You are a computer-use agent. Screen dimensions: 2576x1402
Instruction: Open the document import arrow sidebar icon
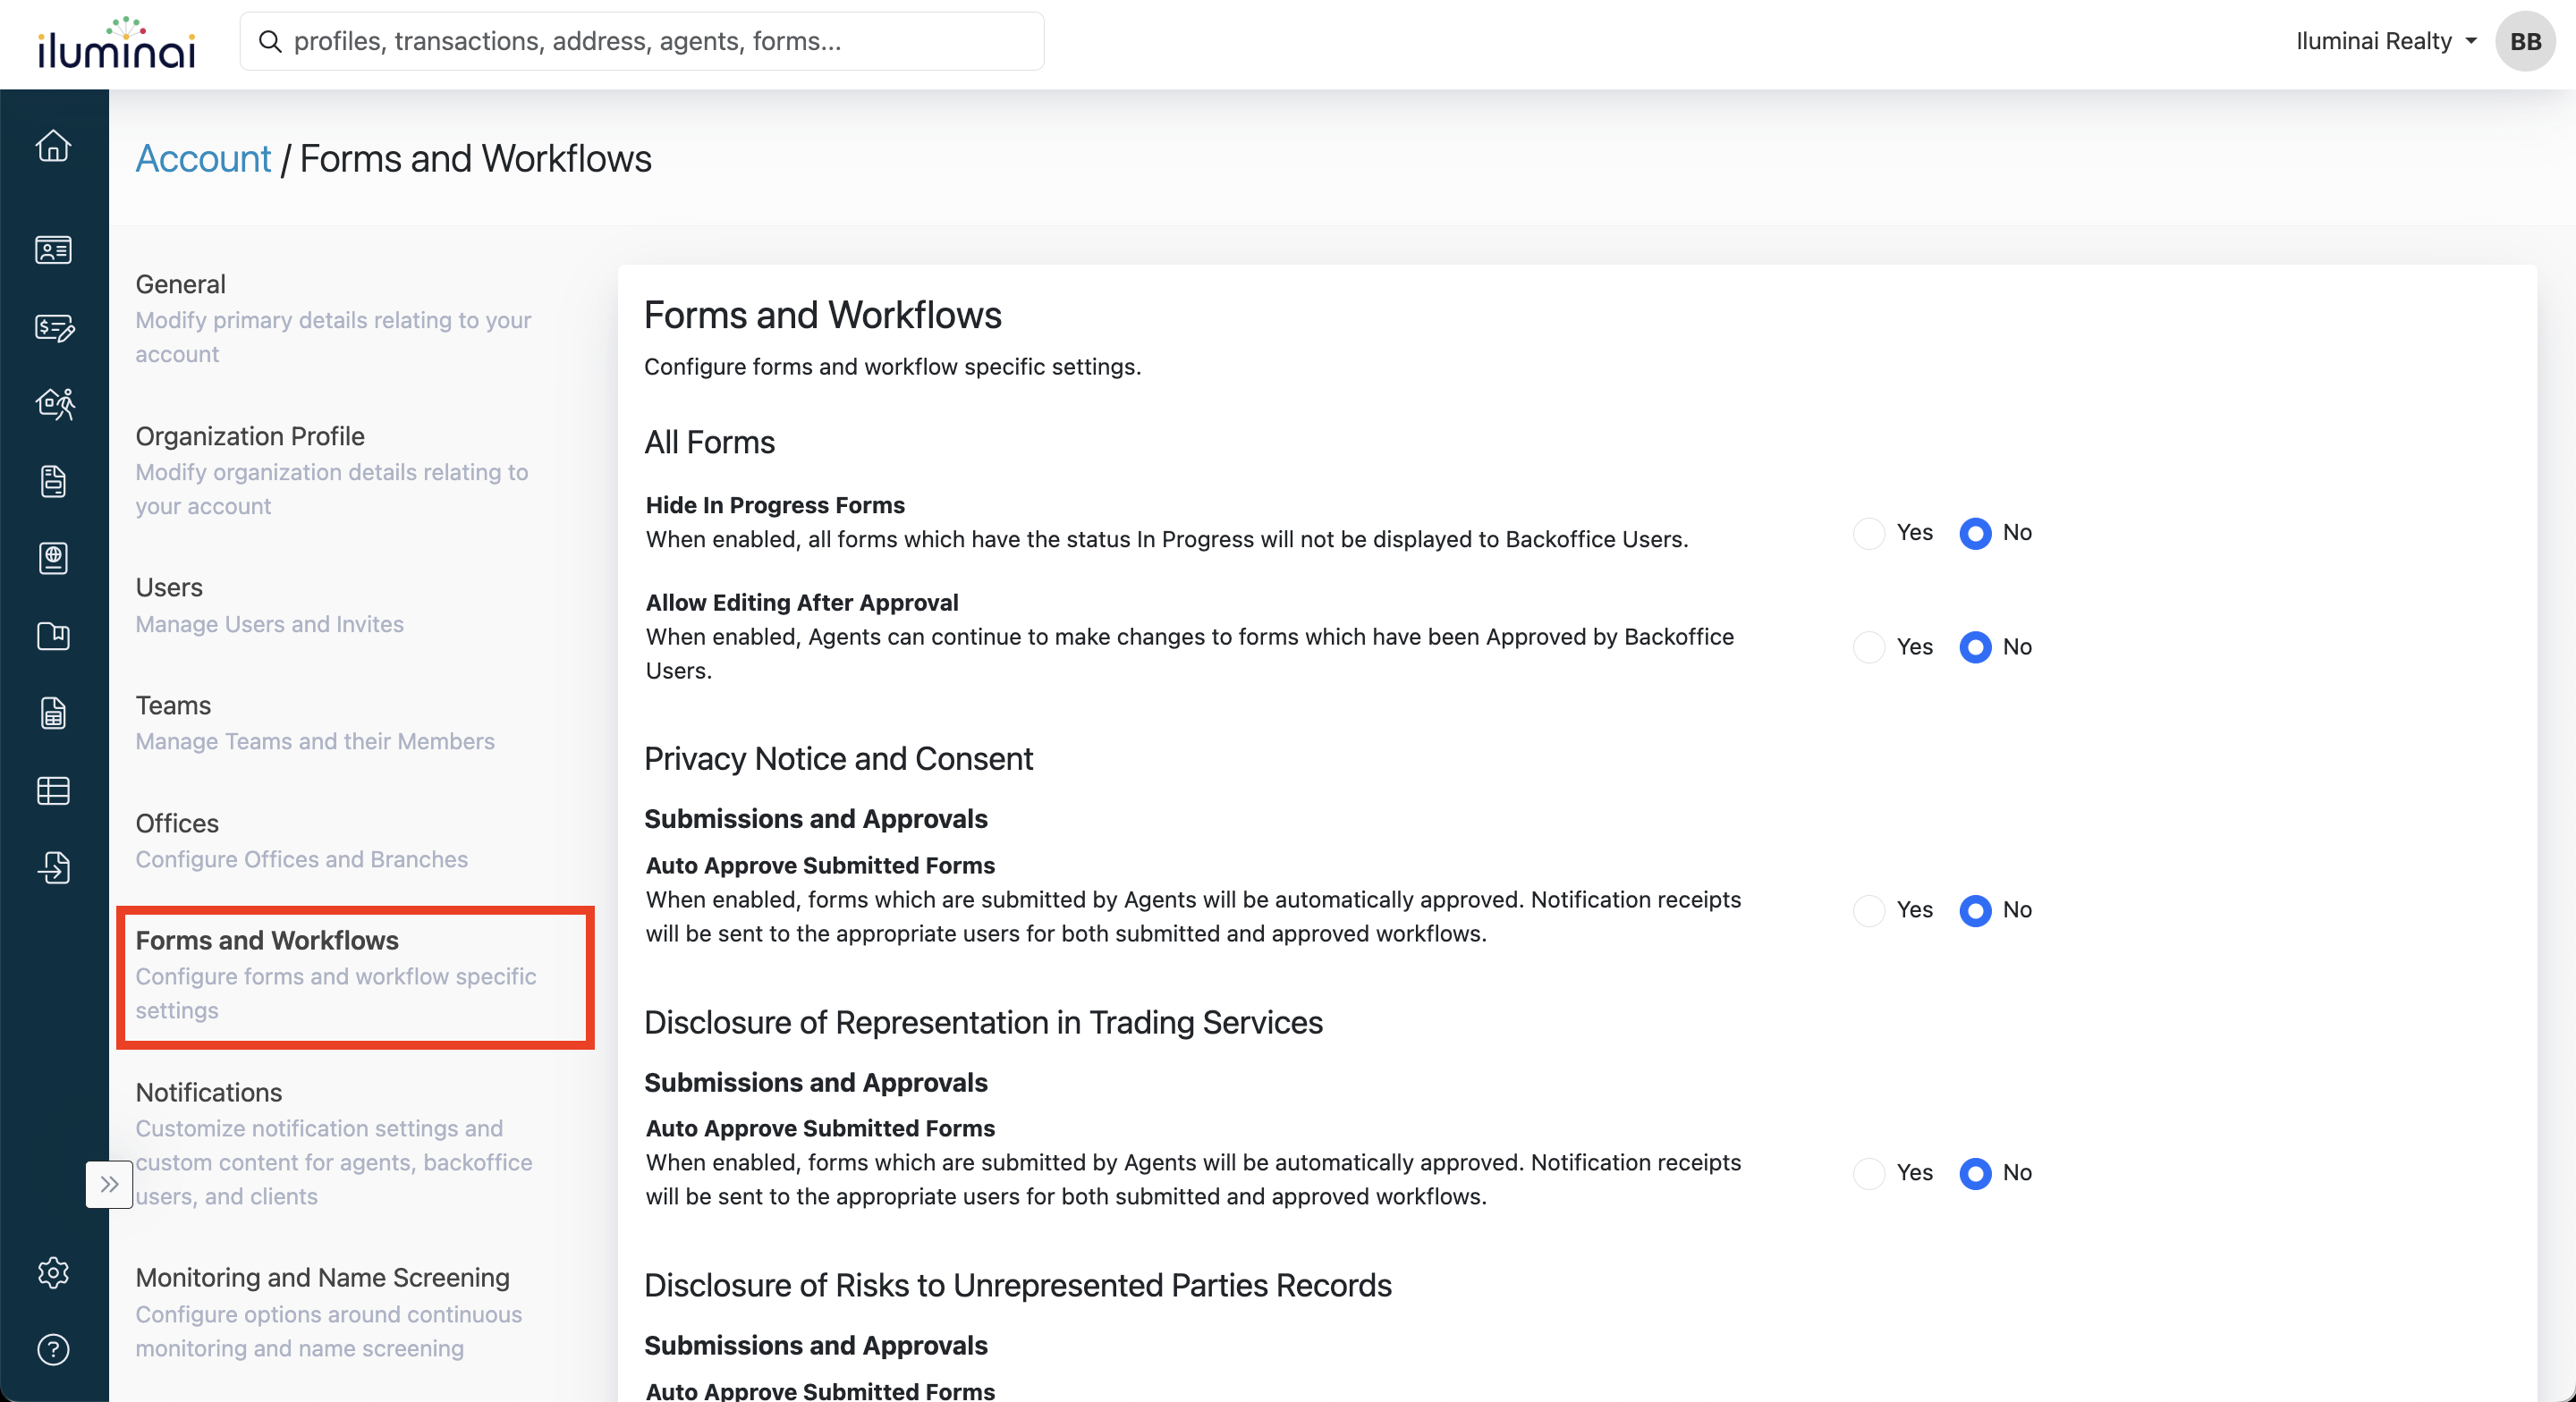click(x=53, y=867)
